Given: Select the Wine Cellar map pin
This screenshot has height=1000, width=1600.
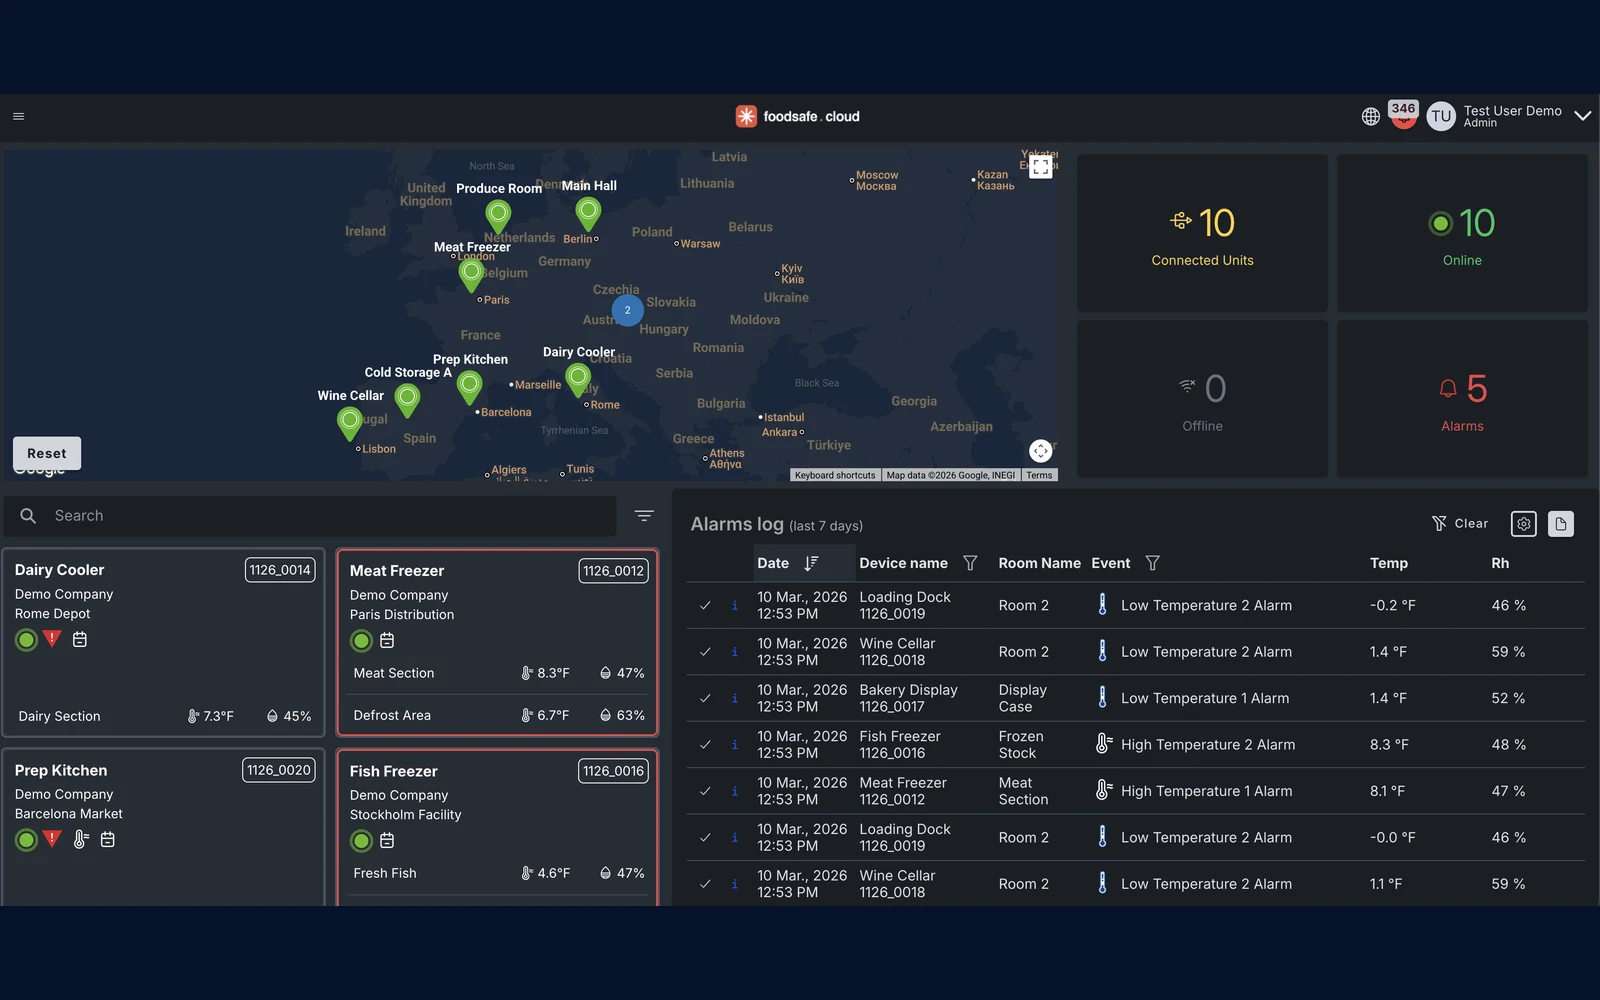Looking at the screenshot, I should point(349,424).
